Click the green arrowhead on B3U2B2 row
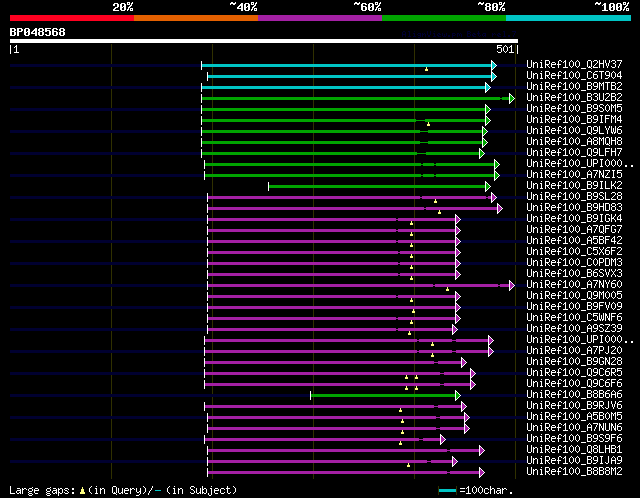 click(x=512, y=98)
